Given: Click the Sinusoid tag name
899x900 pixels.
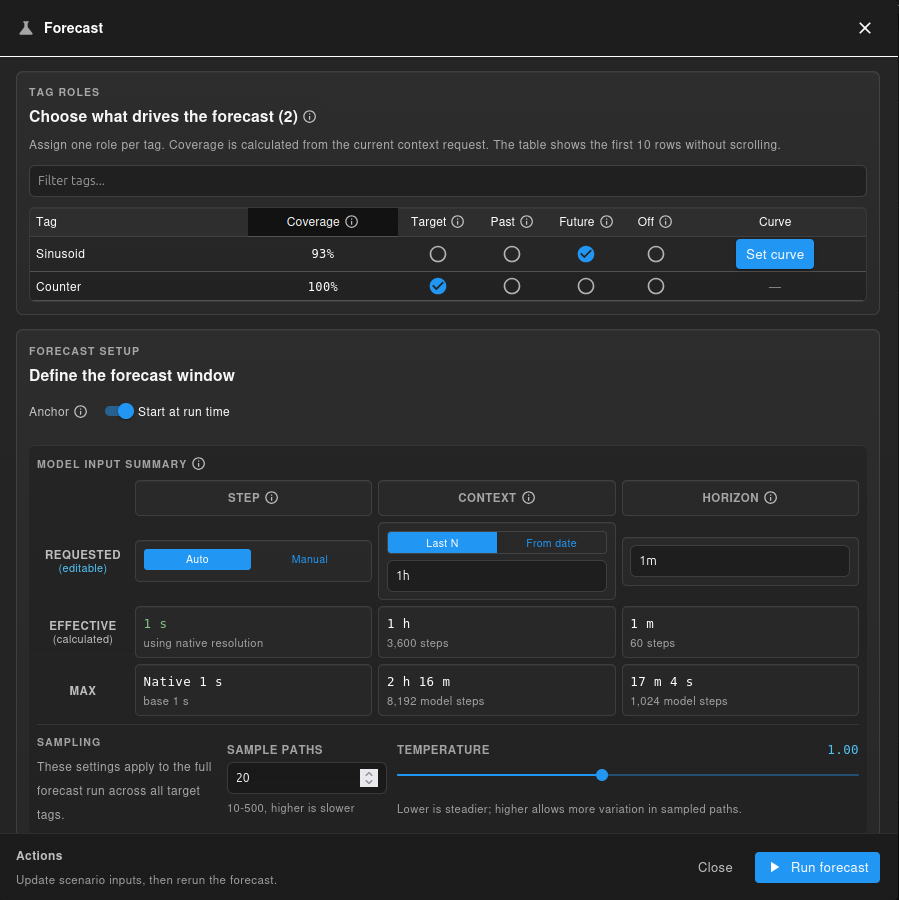Looking at the screenshot, I should pyautogui.click(x=60, y=254).
